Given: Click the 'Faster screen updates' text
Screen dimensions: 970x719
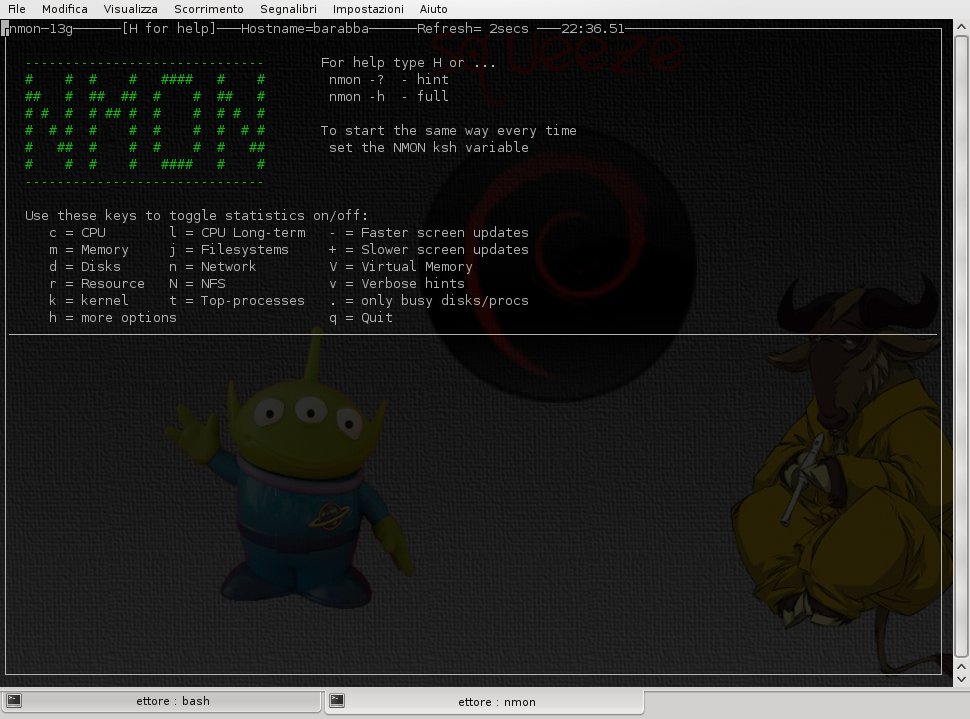Looking at the screenshot, I should pos(445,233).
